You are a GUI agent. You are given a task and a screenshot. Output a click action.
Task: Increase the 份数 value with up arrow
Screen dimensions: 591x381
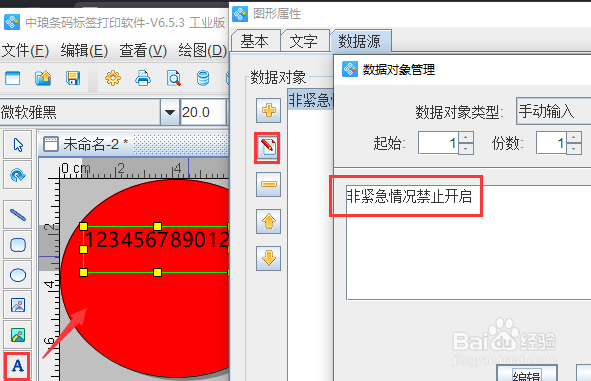574,137
